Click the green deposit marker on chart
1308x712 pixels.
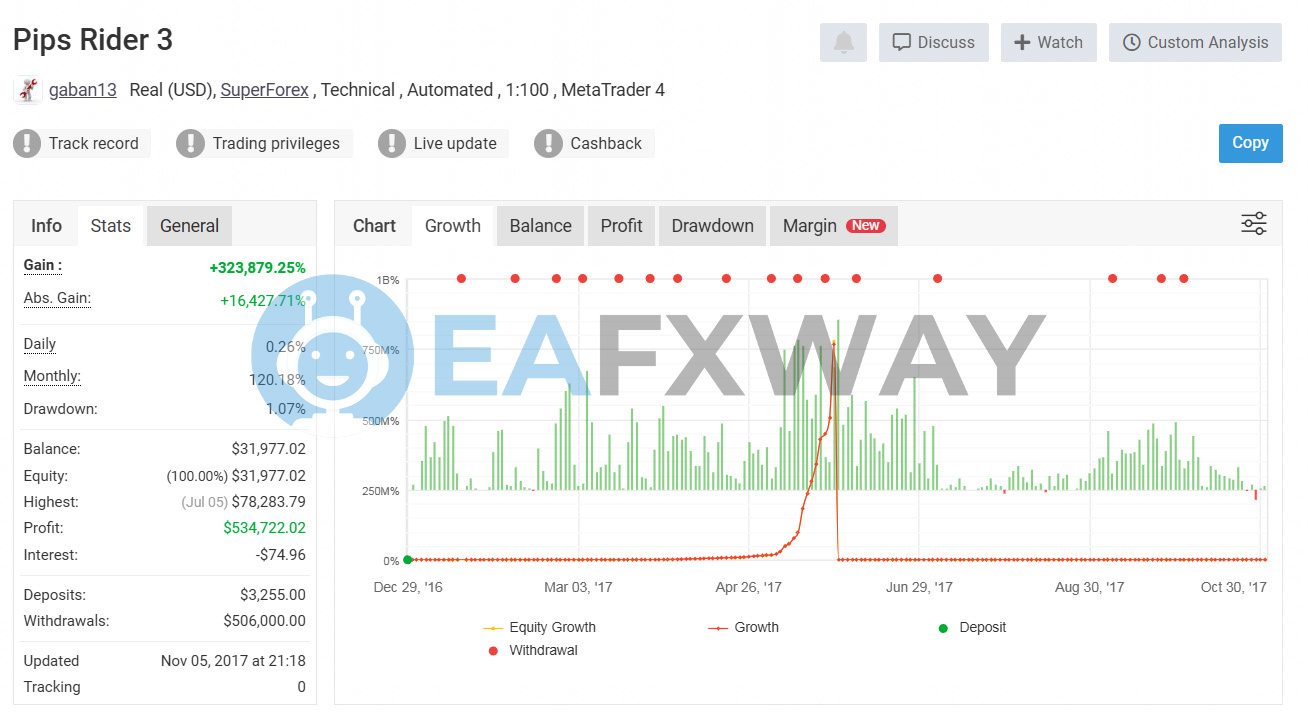(x=408, y=560)
